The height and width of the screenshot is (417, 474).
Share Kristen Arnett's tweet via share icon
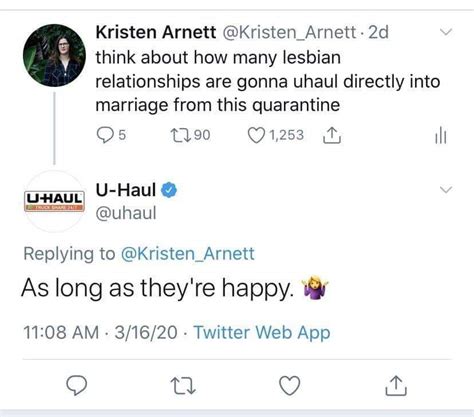click(332, 135)
